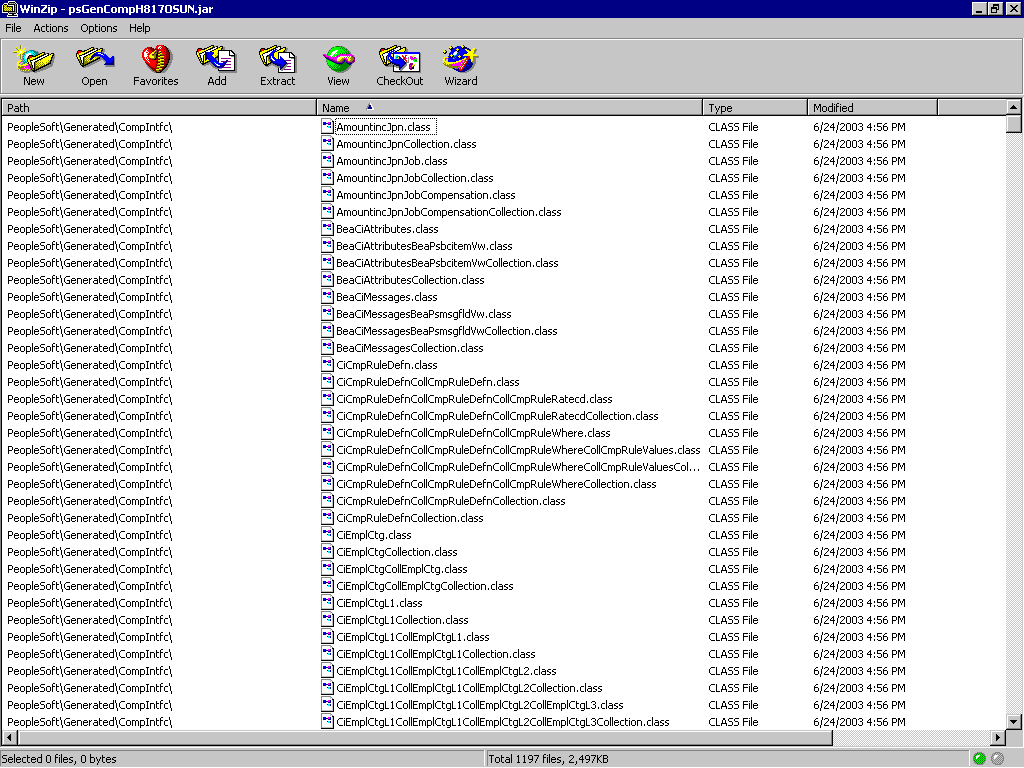
Task: Open the WinZip window system menu icon
Action: pos(8,8)
